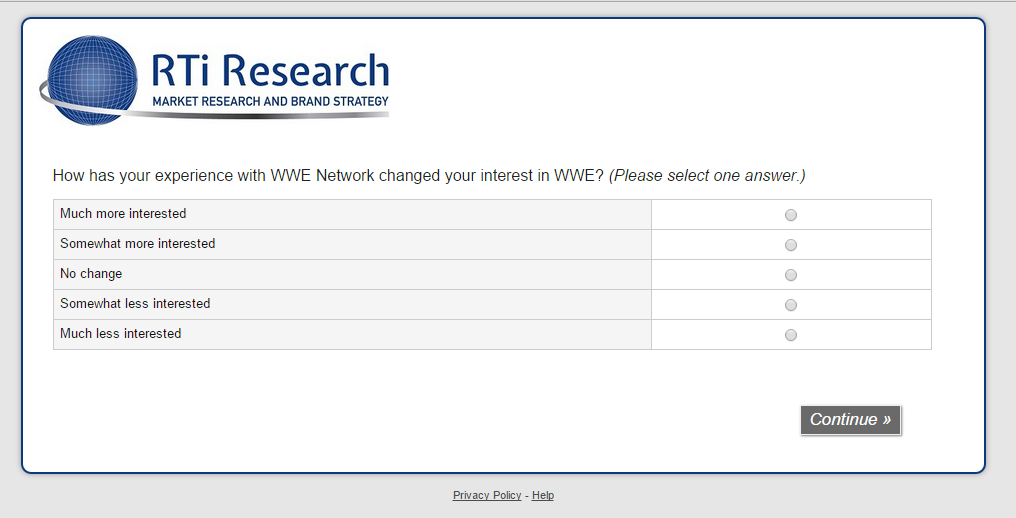Click the RTi Research wordmark text

(x=270, y=71)
